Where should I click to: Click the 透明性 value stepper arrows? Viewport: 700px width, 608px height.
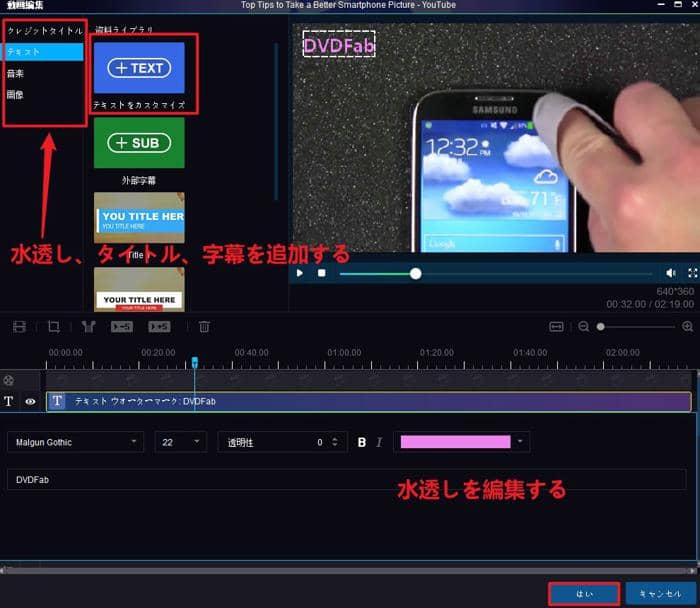click(x=335, y=442)
